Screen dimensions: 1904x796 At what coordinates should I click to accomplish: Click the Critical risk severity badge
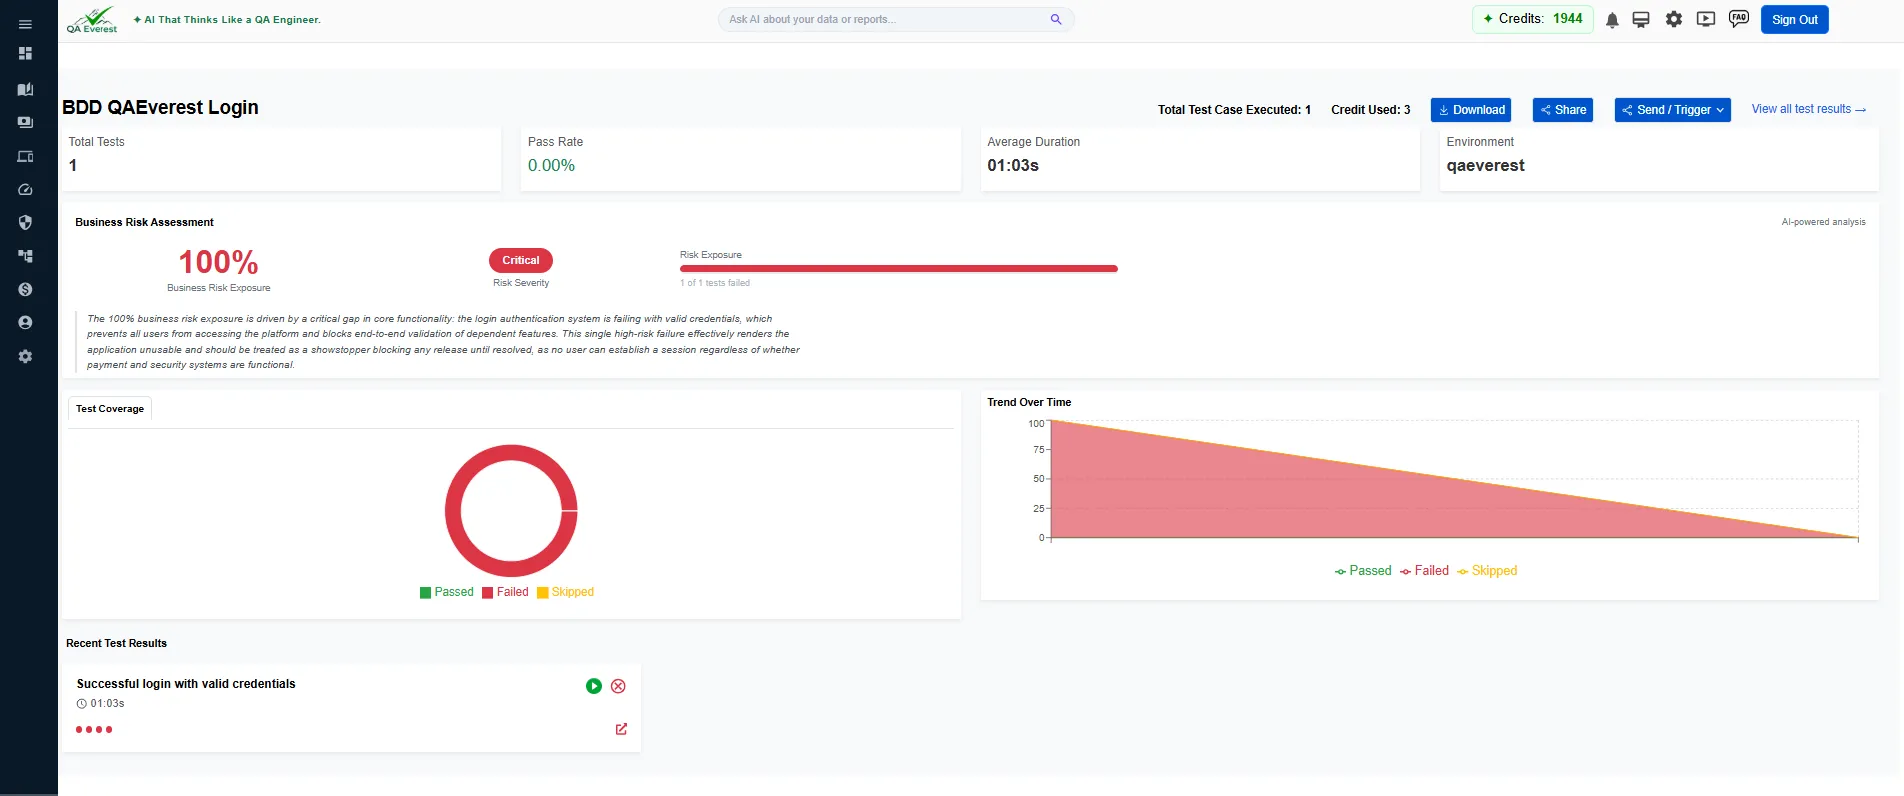521,260
